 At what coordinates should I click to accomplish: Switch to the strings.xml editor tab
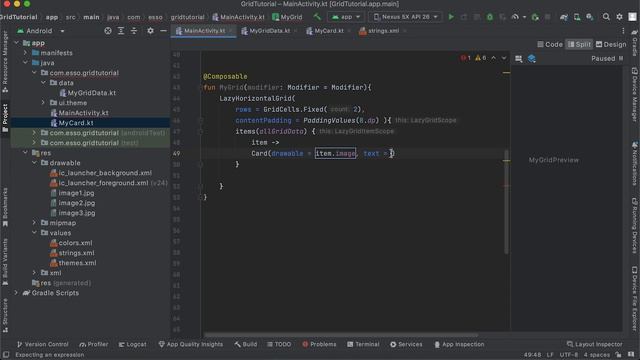tap(383, 31)
